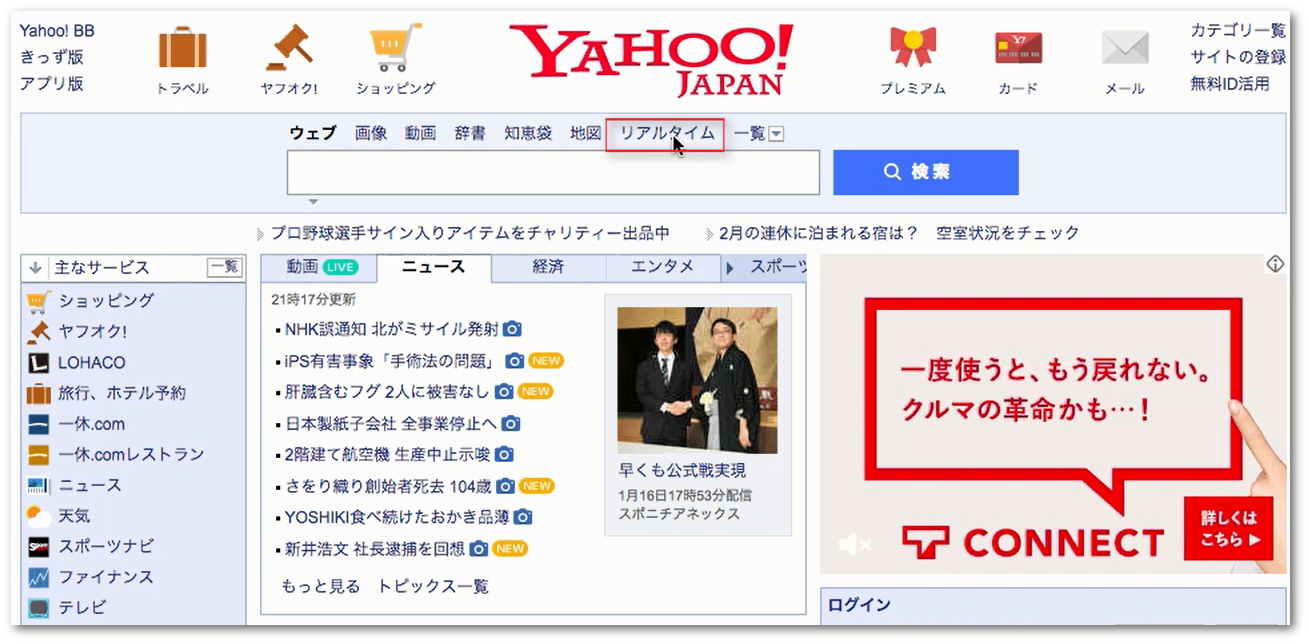
Task: Expand the arrow below the search box
Action: click(313, 201)
